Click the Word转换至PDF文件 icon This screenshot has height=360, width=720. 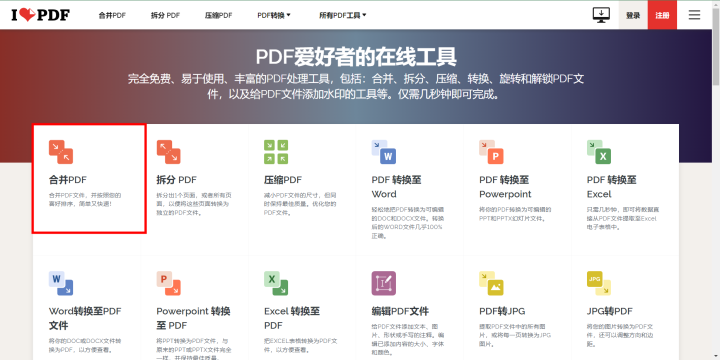coord(61,283)
